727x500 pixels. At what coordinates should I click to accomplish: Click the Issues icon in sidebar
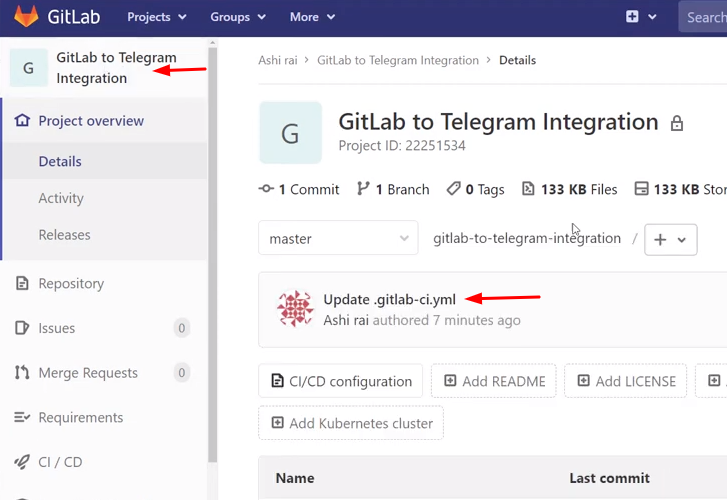22,328
